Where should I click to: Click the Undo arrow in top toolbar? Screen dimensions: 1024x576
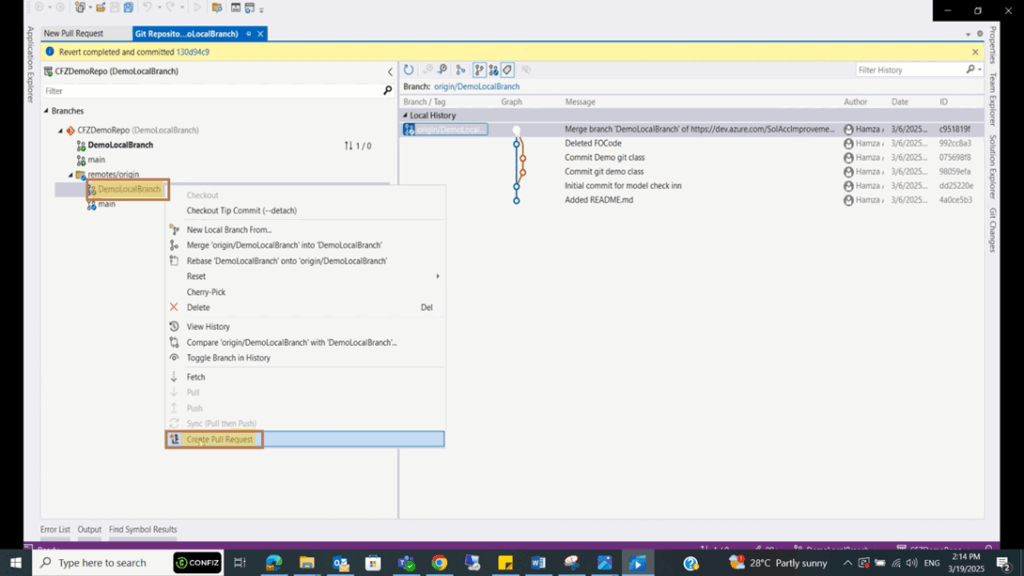[x=147, y=8]
